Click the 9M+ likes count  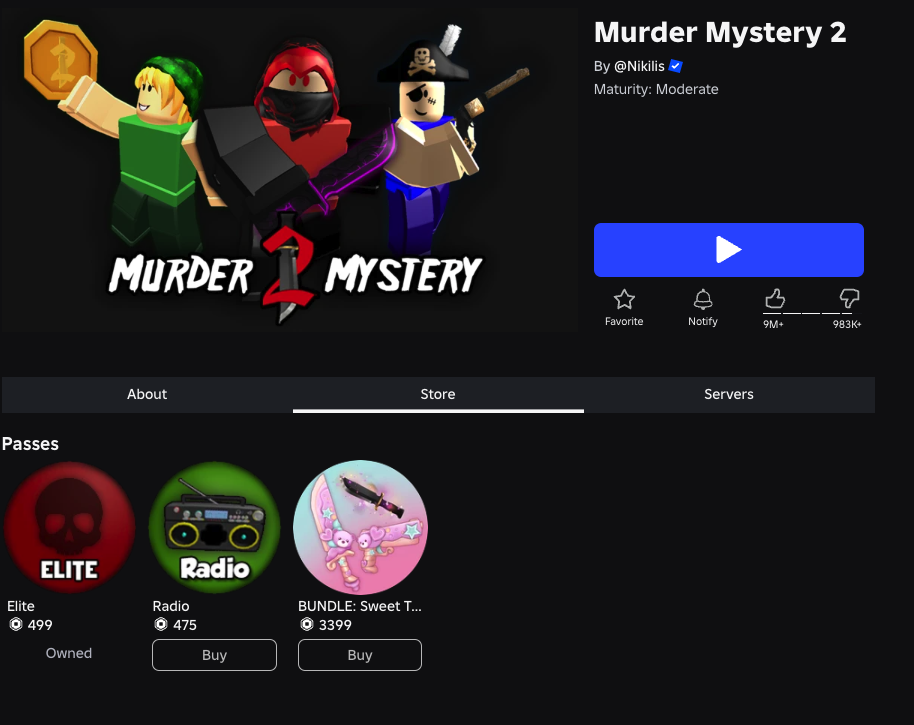774,325
